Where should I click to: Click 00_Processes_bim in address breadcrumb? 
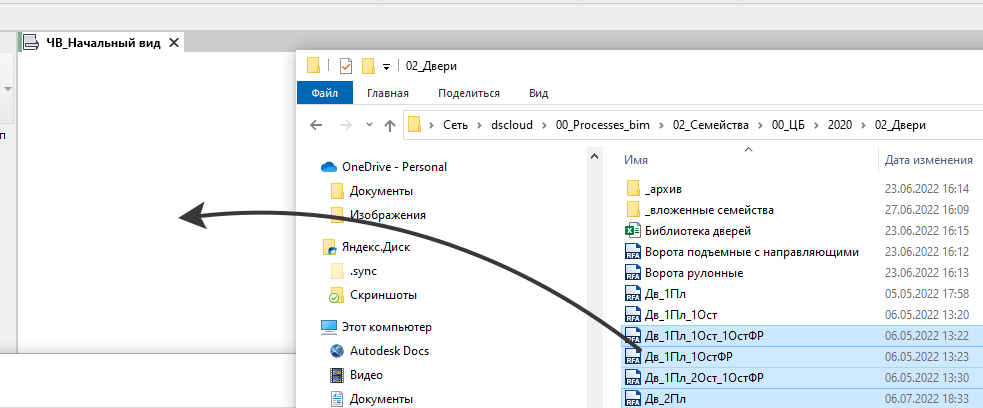tap(602, 125)
